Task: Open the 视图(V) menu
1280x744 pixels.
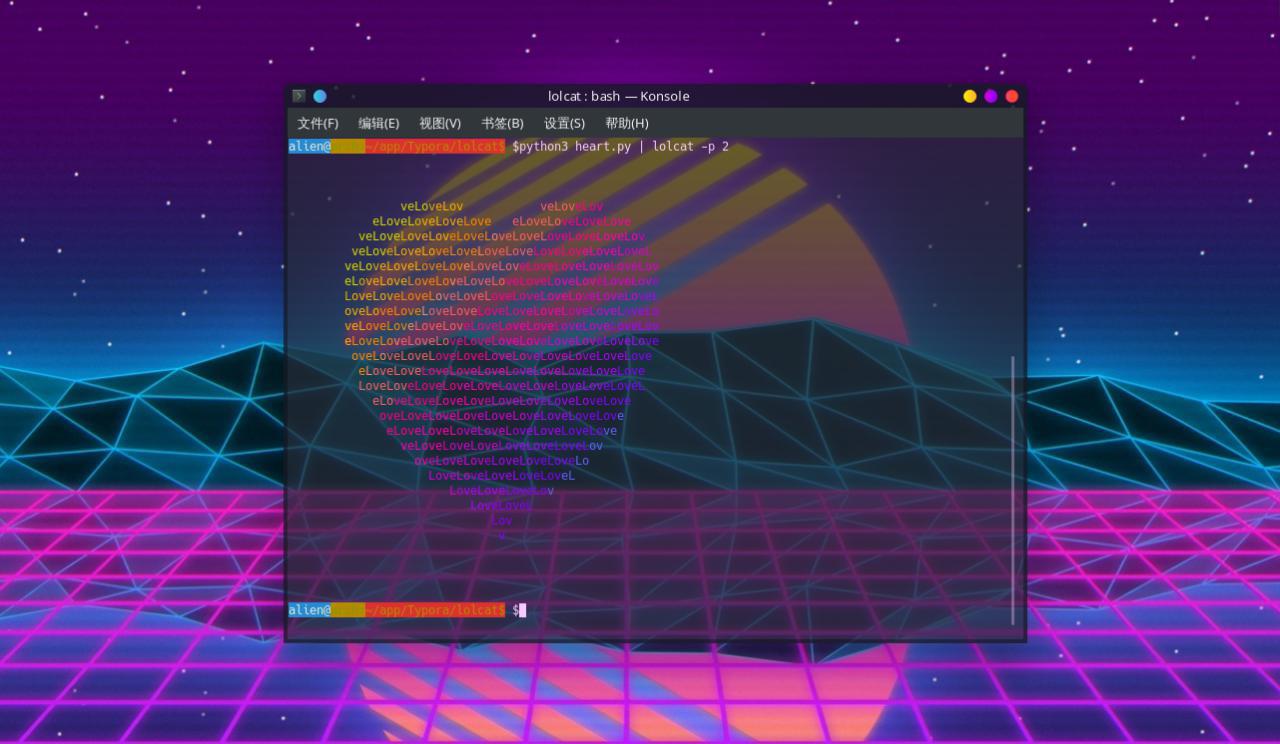Action: [440, 123]
